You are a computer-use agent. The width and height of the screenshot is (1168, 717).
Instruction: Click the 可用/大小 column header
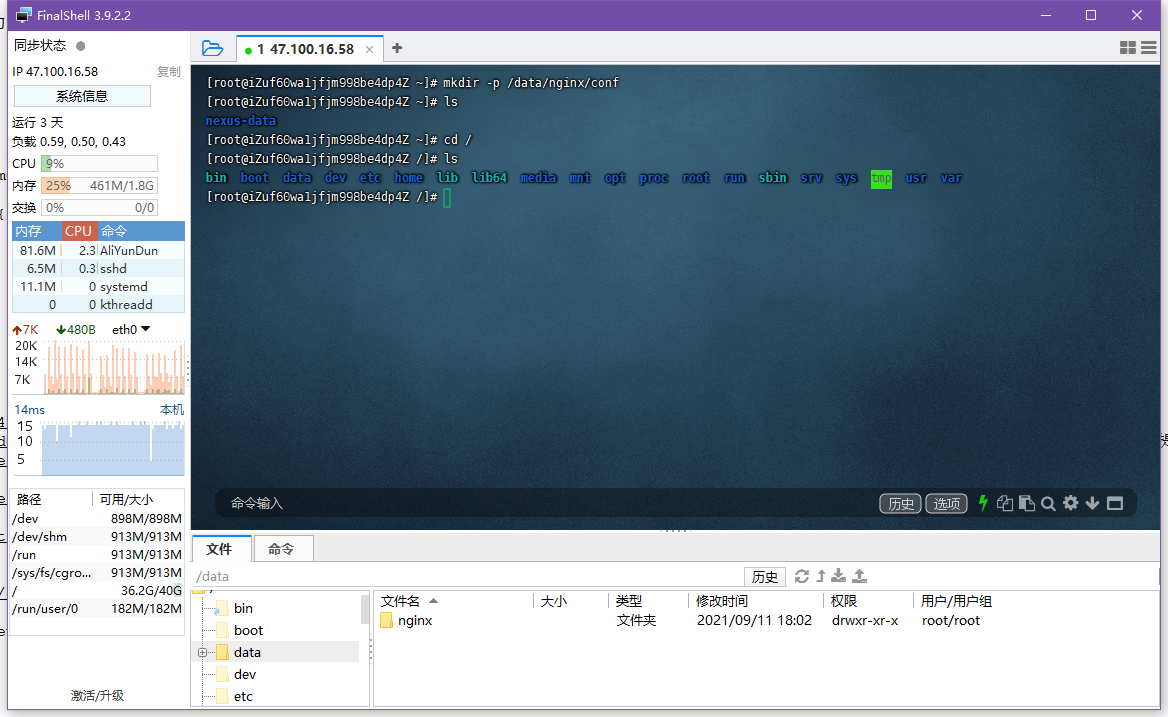(x=138, y=500)
